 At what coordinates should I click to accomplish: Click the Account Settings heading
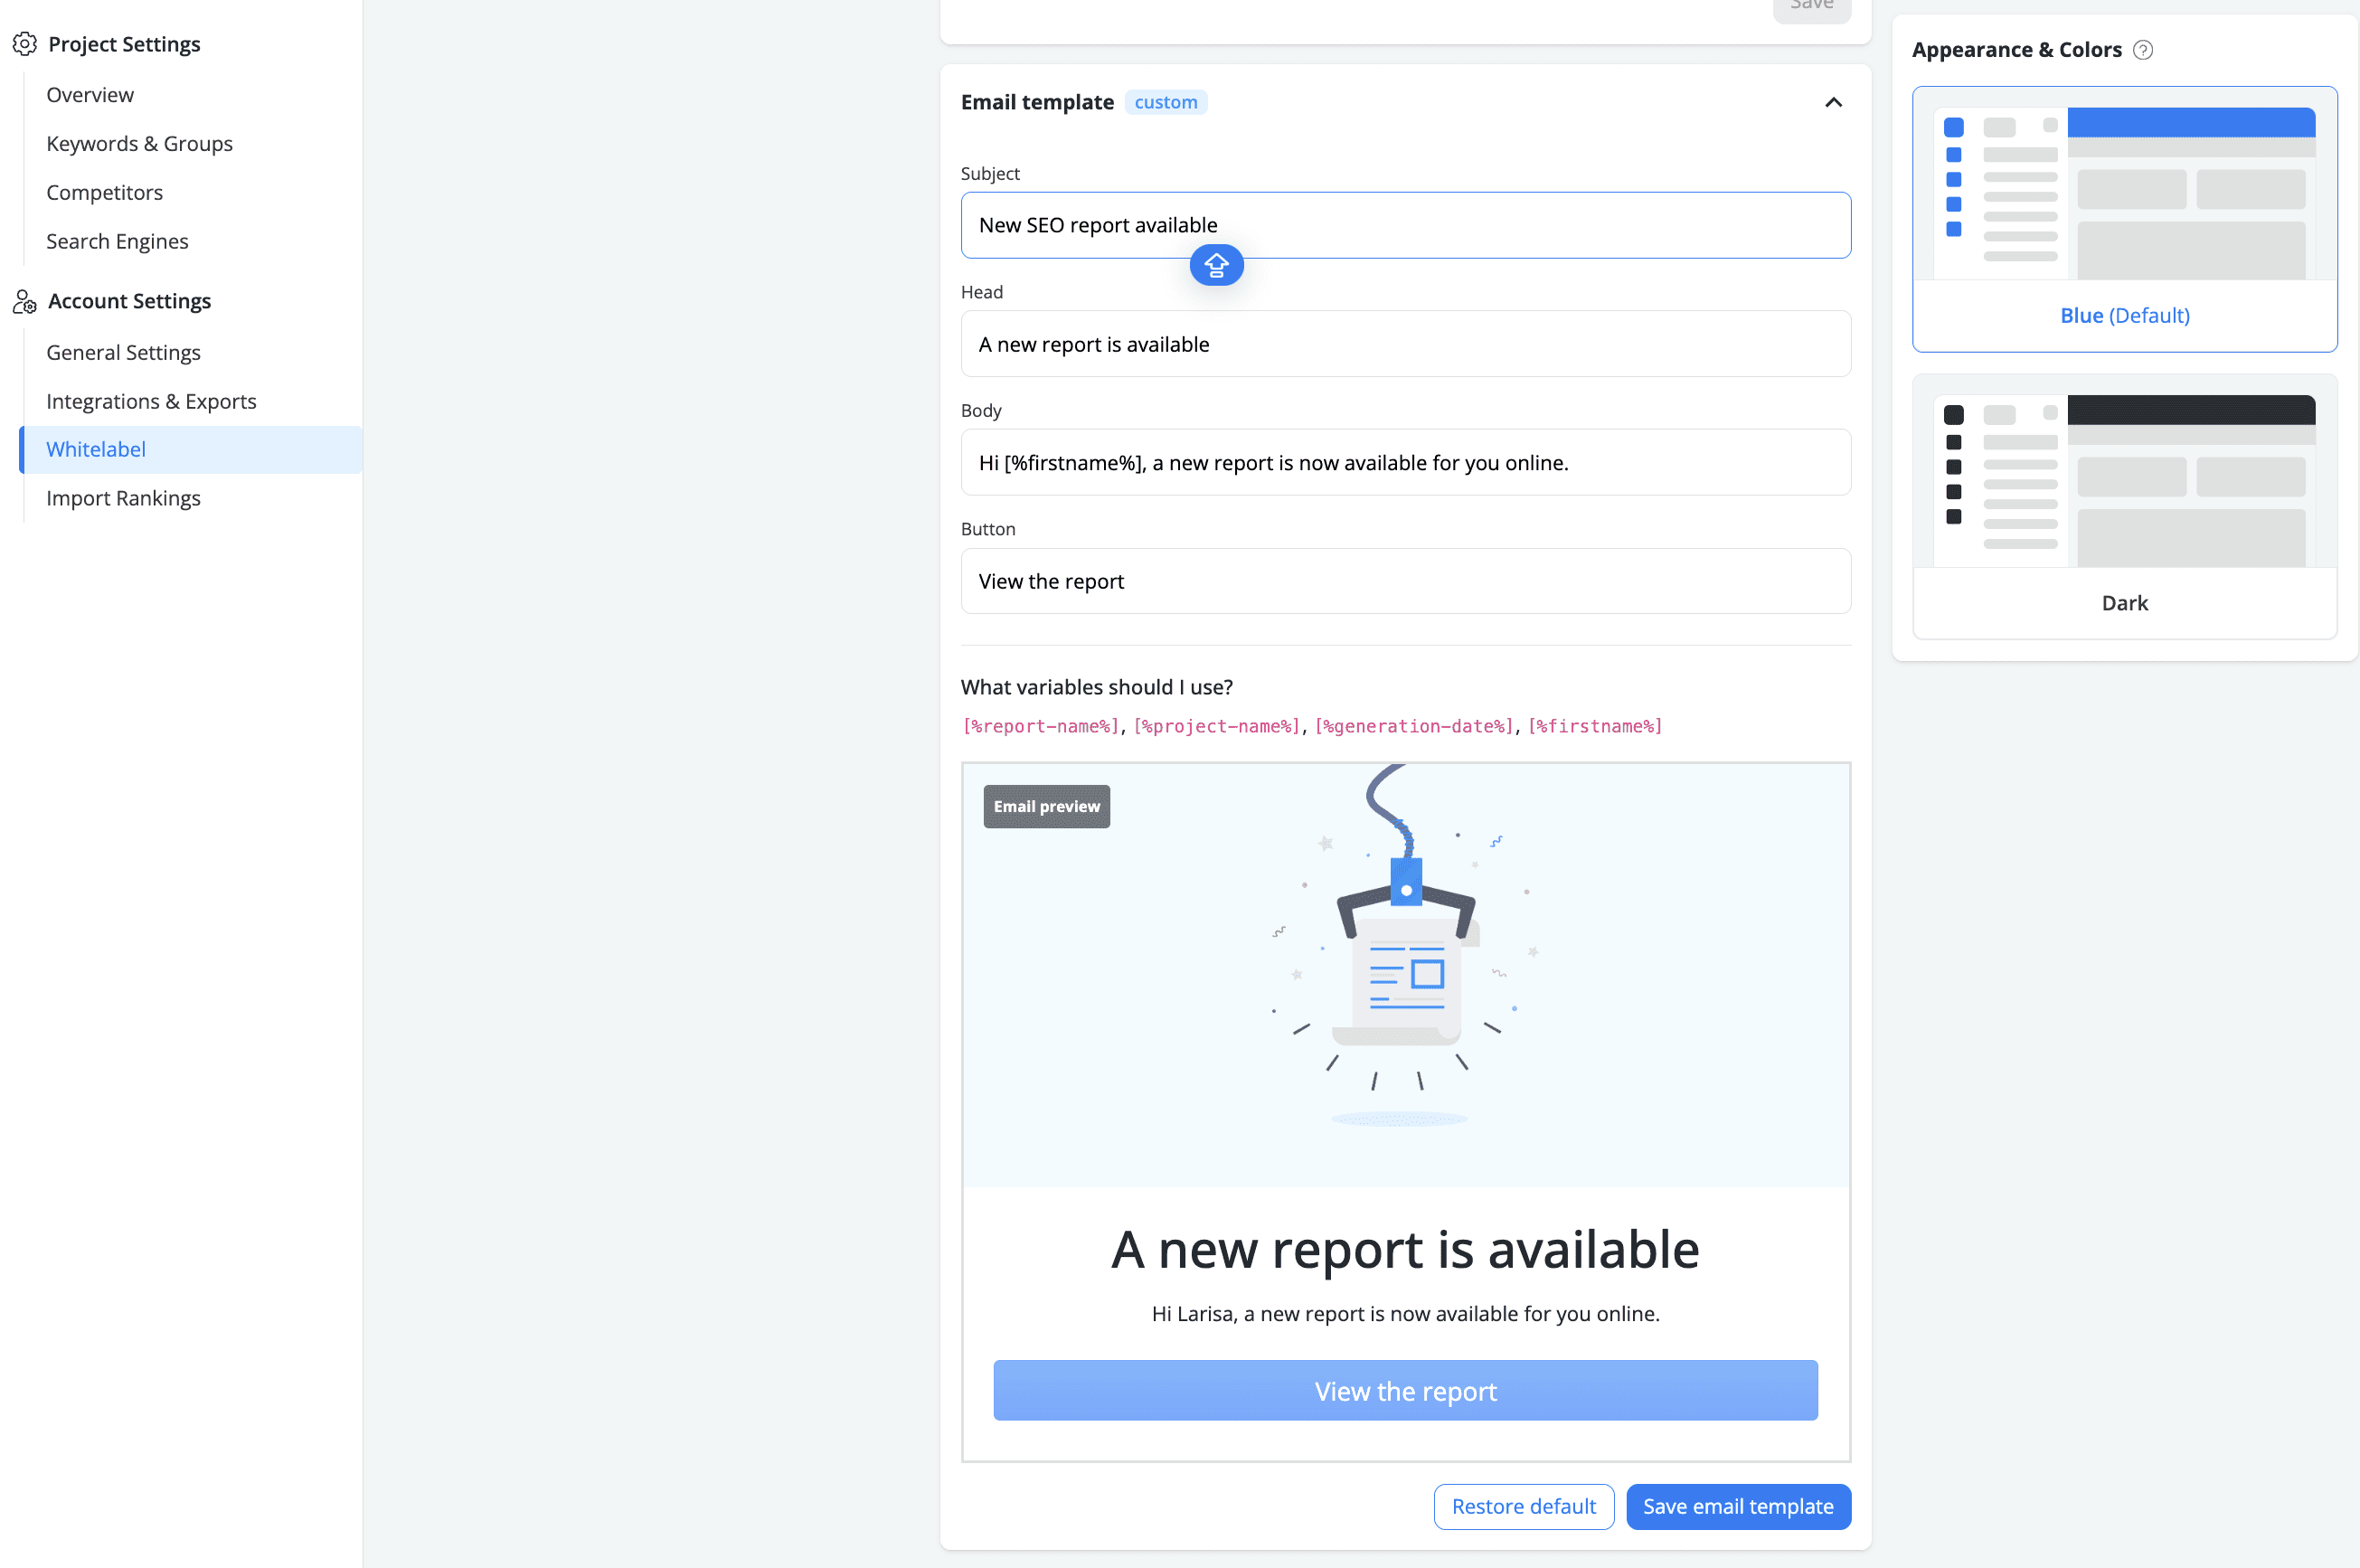click(x=129, y=301)
